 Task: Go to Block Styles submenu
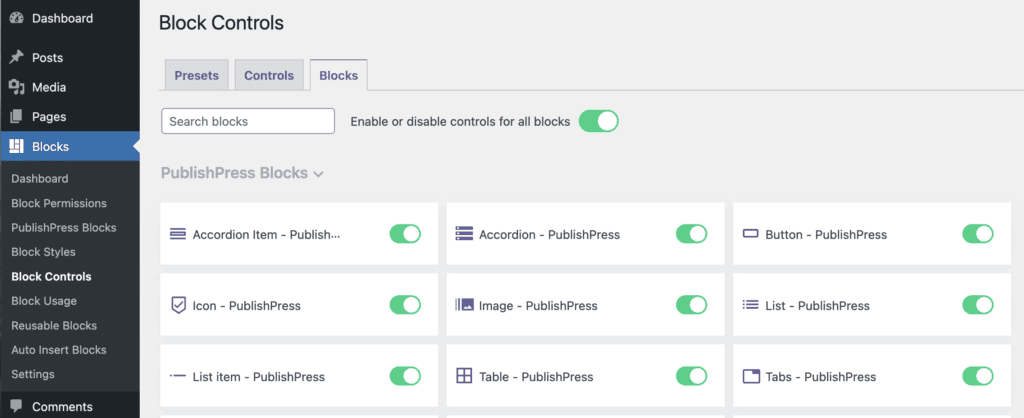coord(43,251)
